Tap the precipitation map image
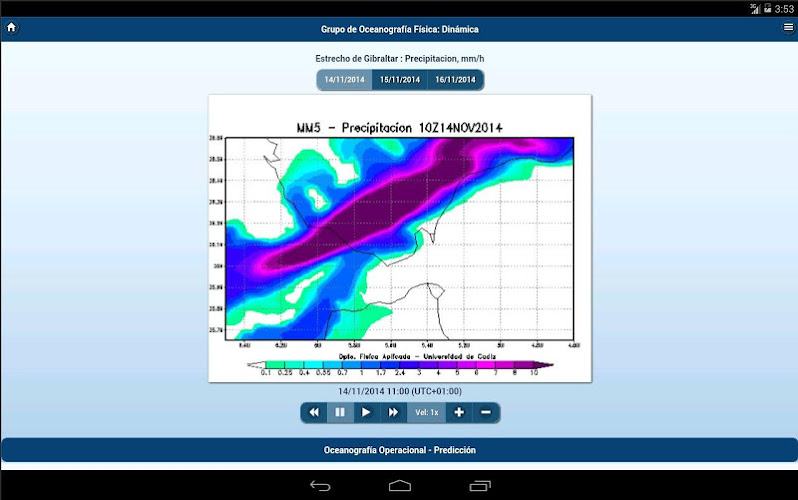Image resolution: width=798 pixels, height=500 pixels. (x=400, y=238)
